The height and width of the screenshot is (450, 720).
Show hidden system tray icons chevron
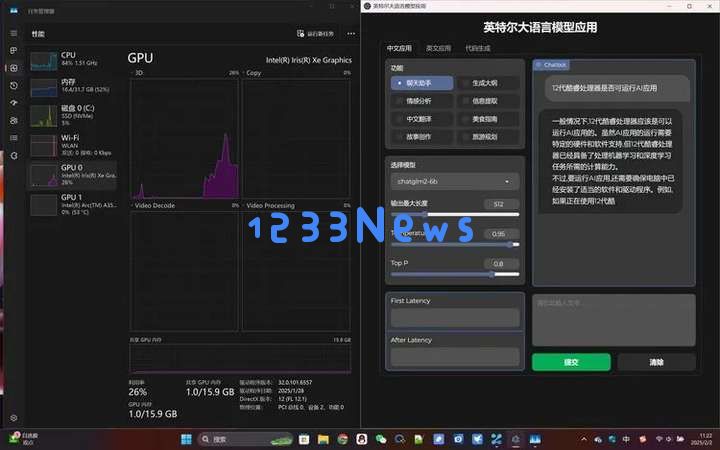pyautogui.click(x=584, y=439)
